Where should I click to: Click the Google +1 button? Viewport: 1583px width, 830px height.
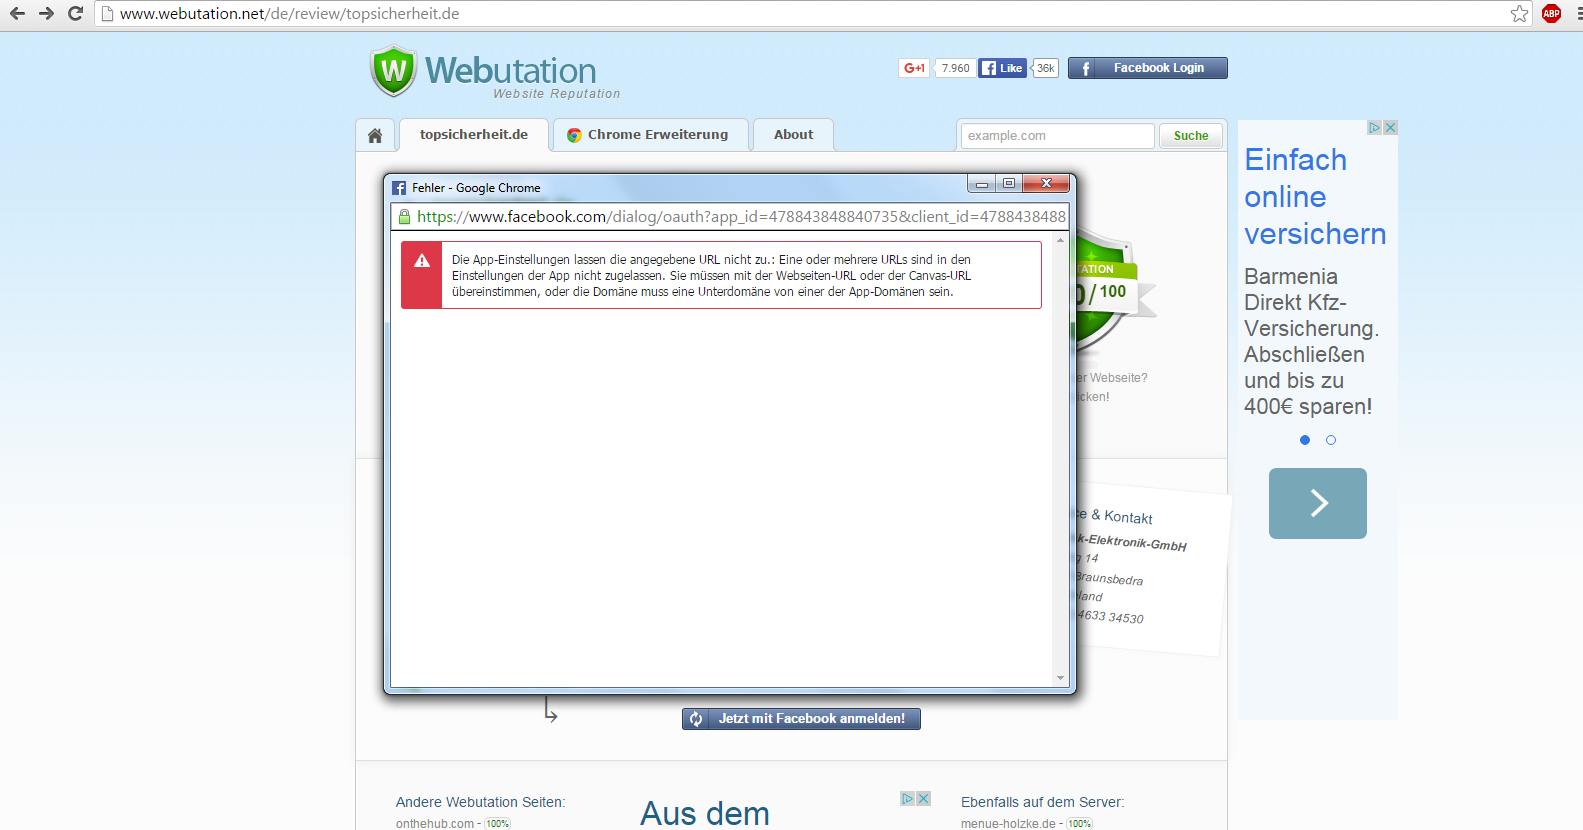pyautogui.click(x=914, y=68)
